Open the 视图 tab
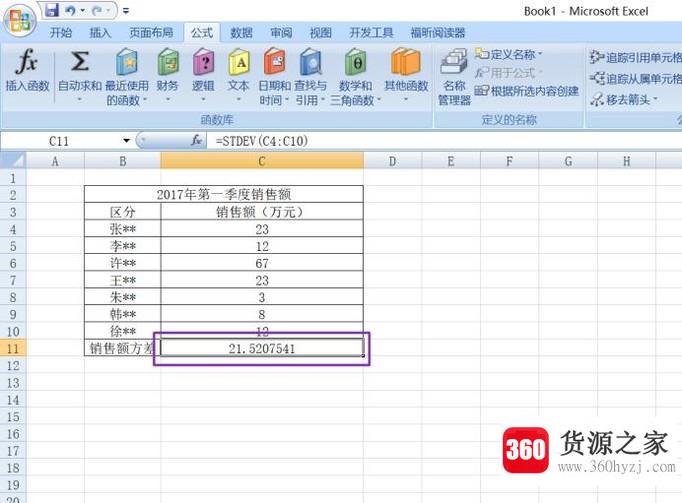The height and width of the screenshot is (503, 682). click(321, 33)
